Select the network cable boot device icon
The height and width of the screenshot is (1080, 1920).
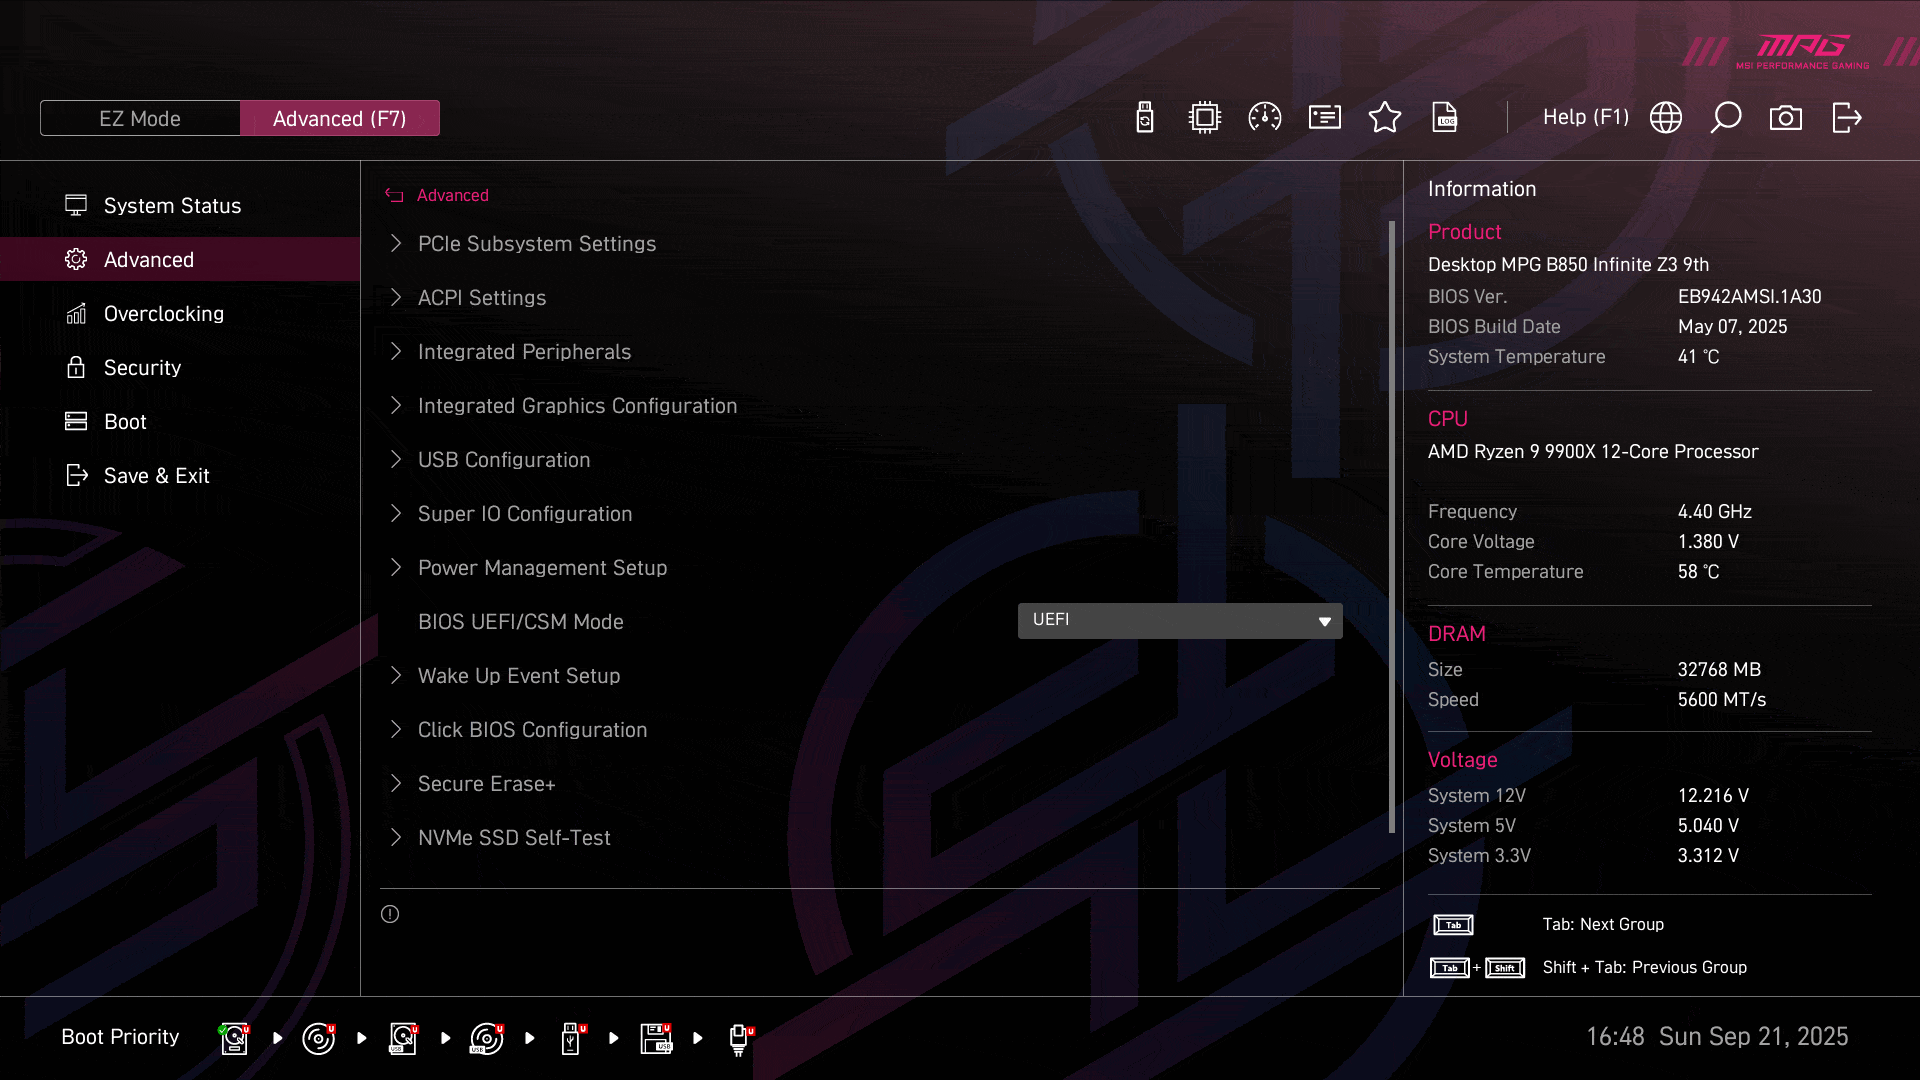coord(740,1038)
